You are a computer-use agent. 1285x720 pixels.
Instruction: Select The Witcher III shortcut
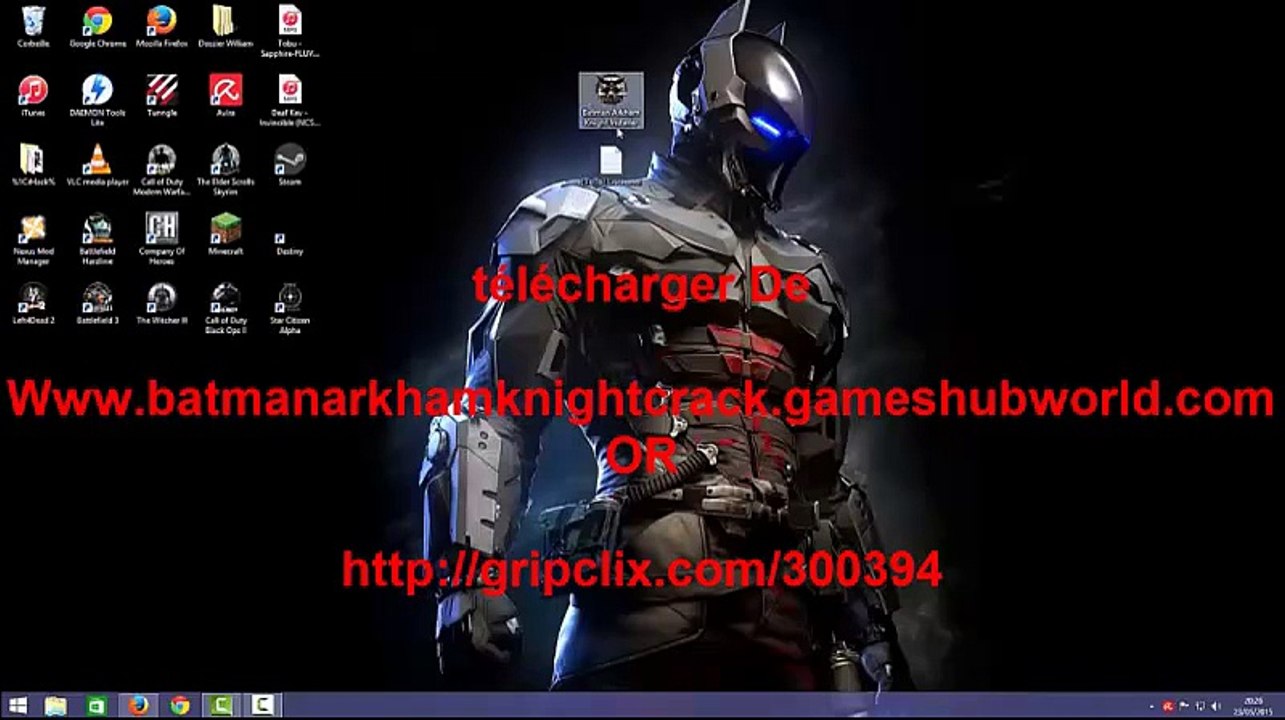161,303
